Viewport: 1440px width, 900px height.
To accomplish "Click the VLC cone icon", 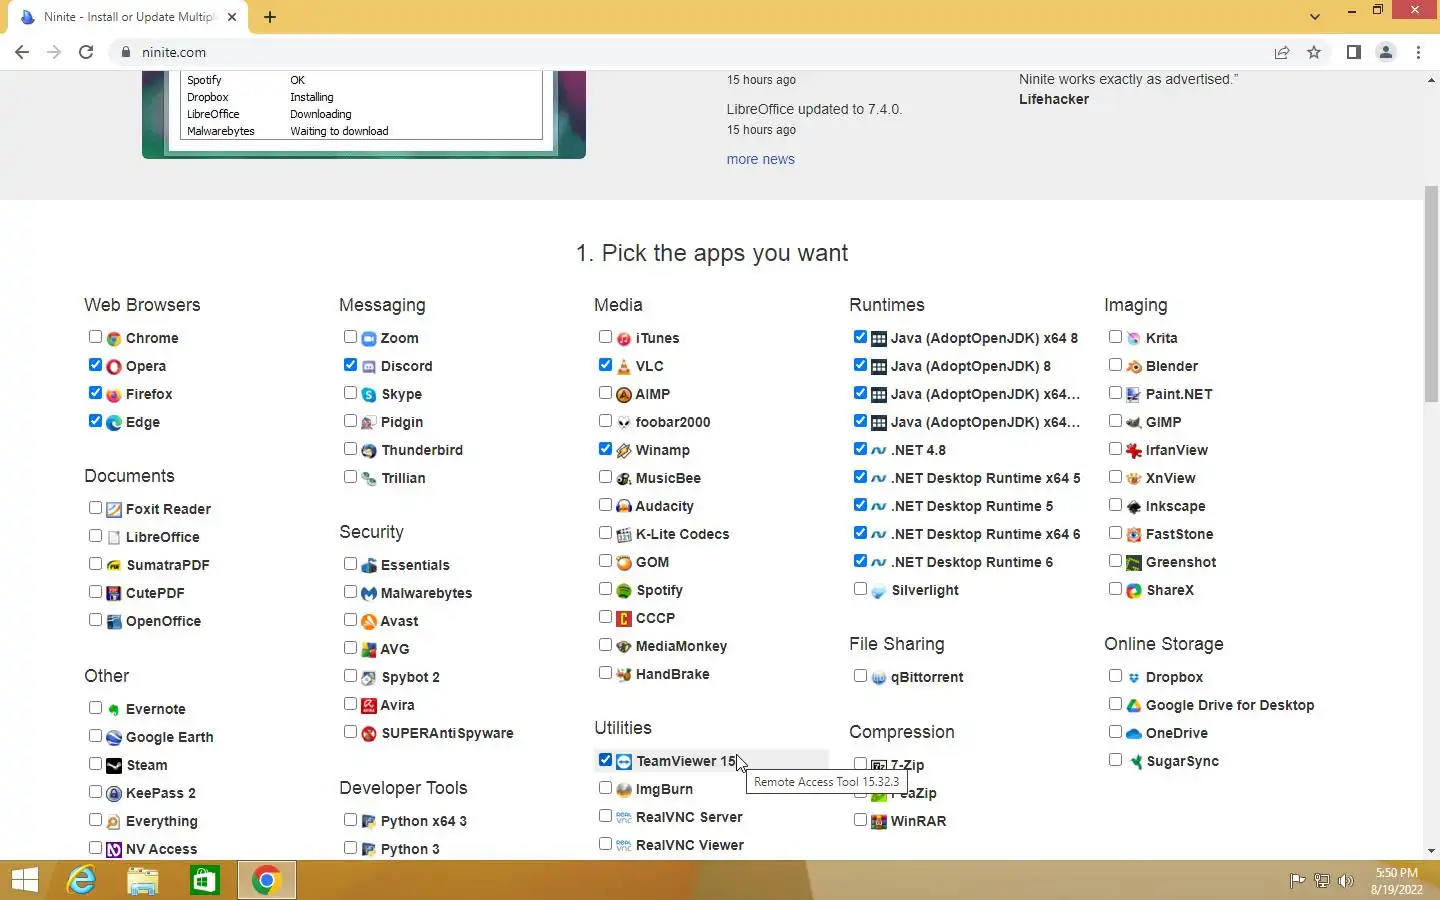I will 624,367.
